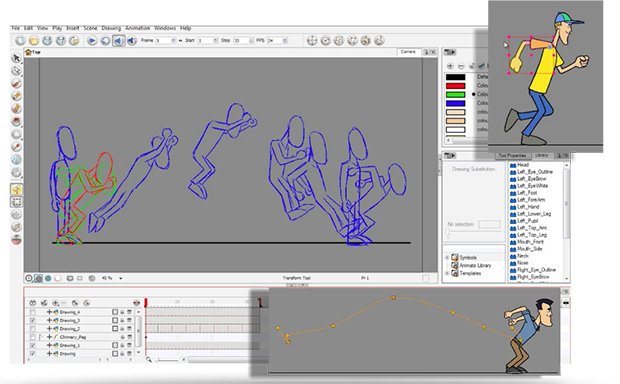620x384 pixels.
Task: Click the Add Layer plus icon in timeline
Action: (55, 303)
